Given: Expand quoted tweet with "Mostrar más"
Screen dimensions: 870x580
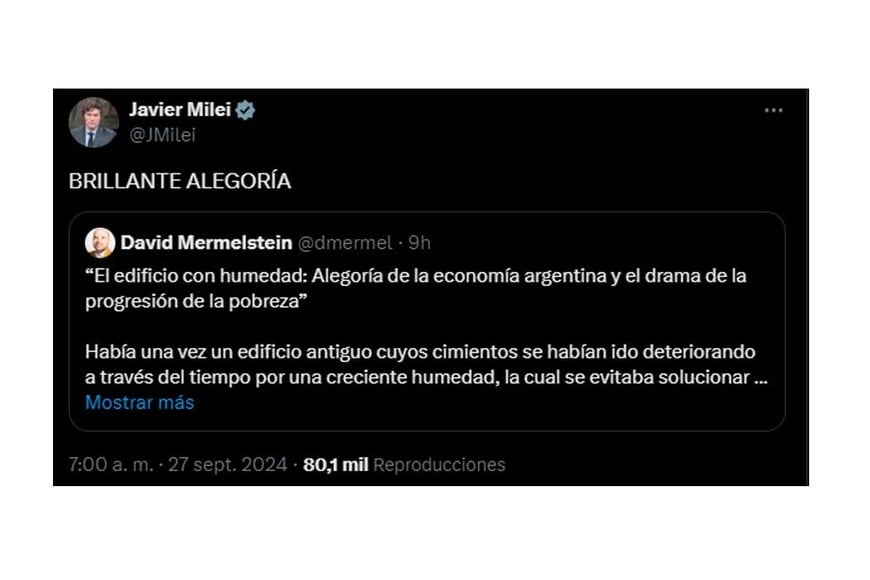Looking at the screenshot, I should [139, 402].
